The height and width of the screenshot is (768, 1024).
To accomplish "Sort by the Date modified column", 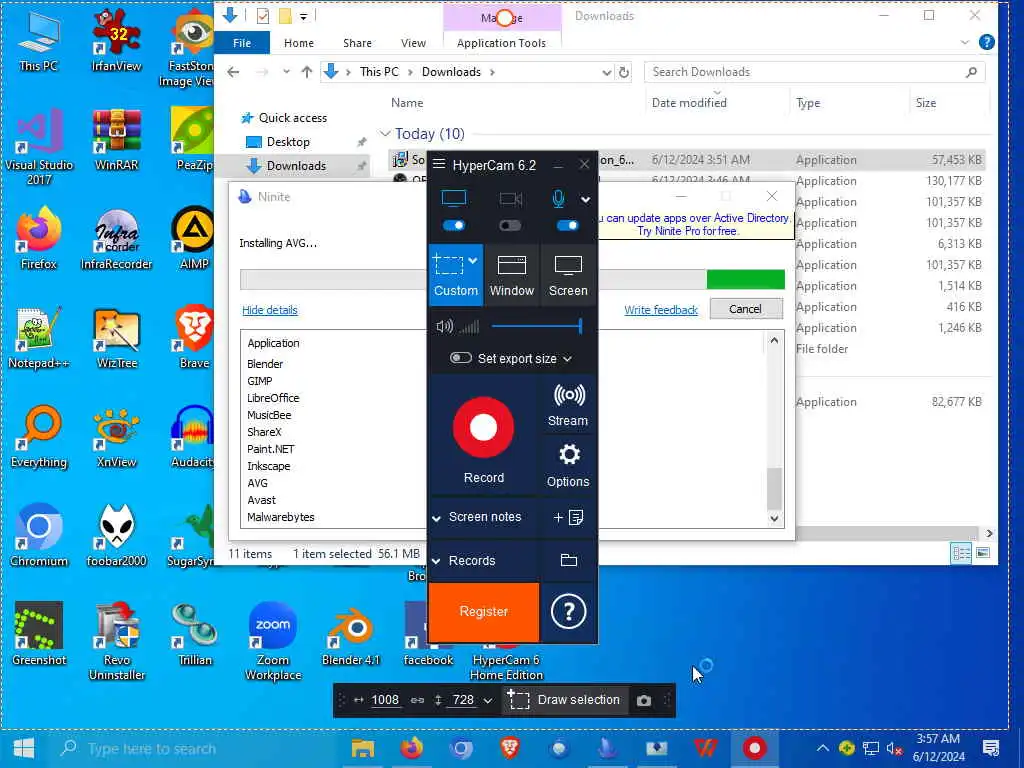I will (x=689, y=103).
